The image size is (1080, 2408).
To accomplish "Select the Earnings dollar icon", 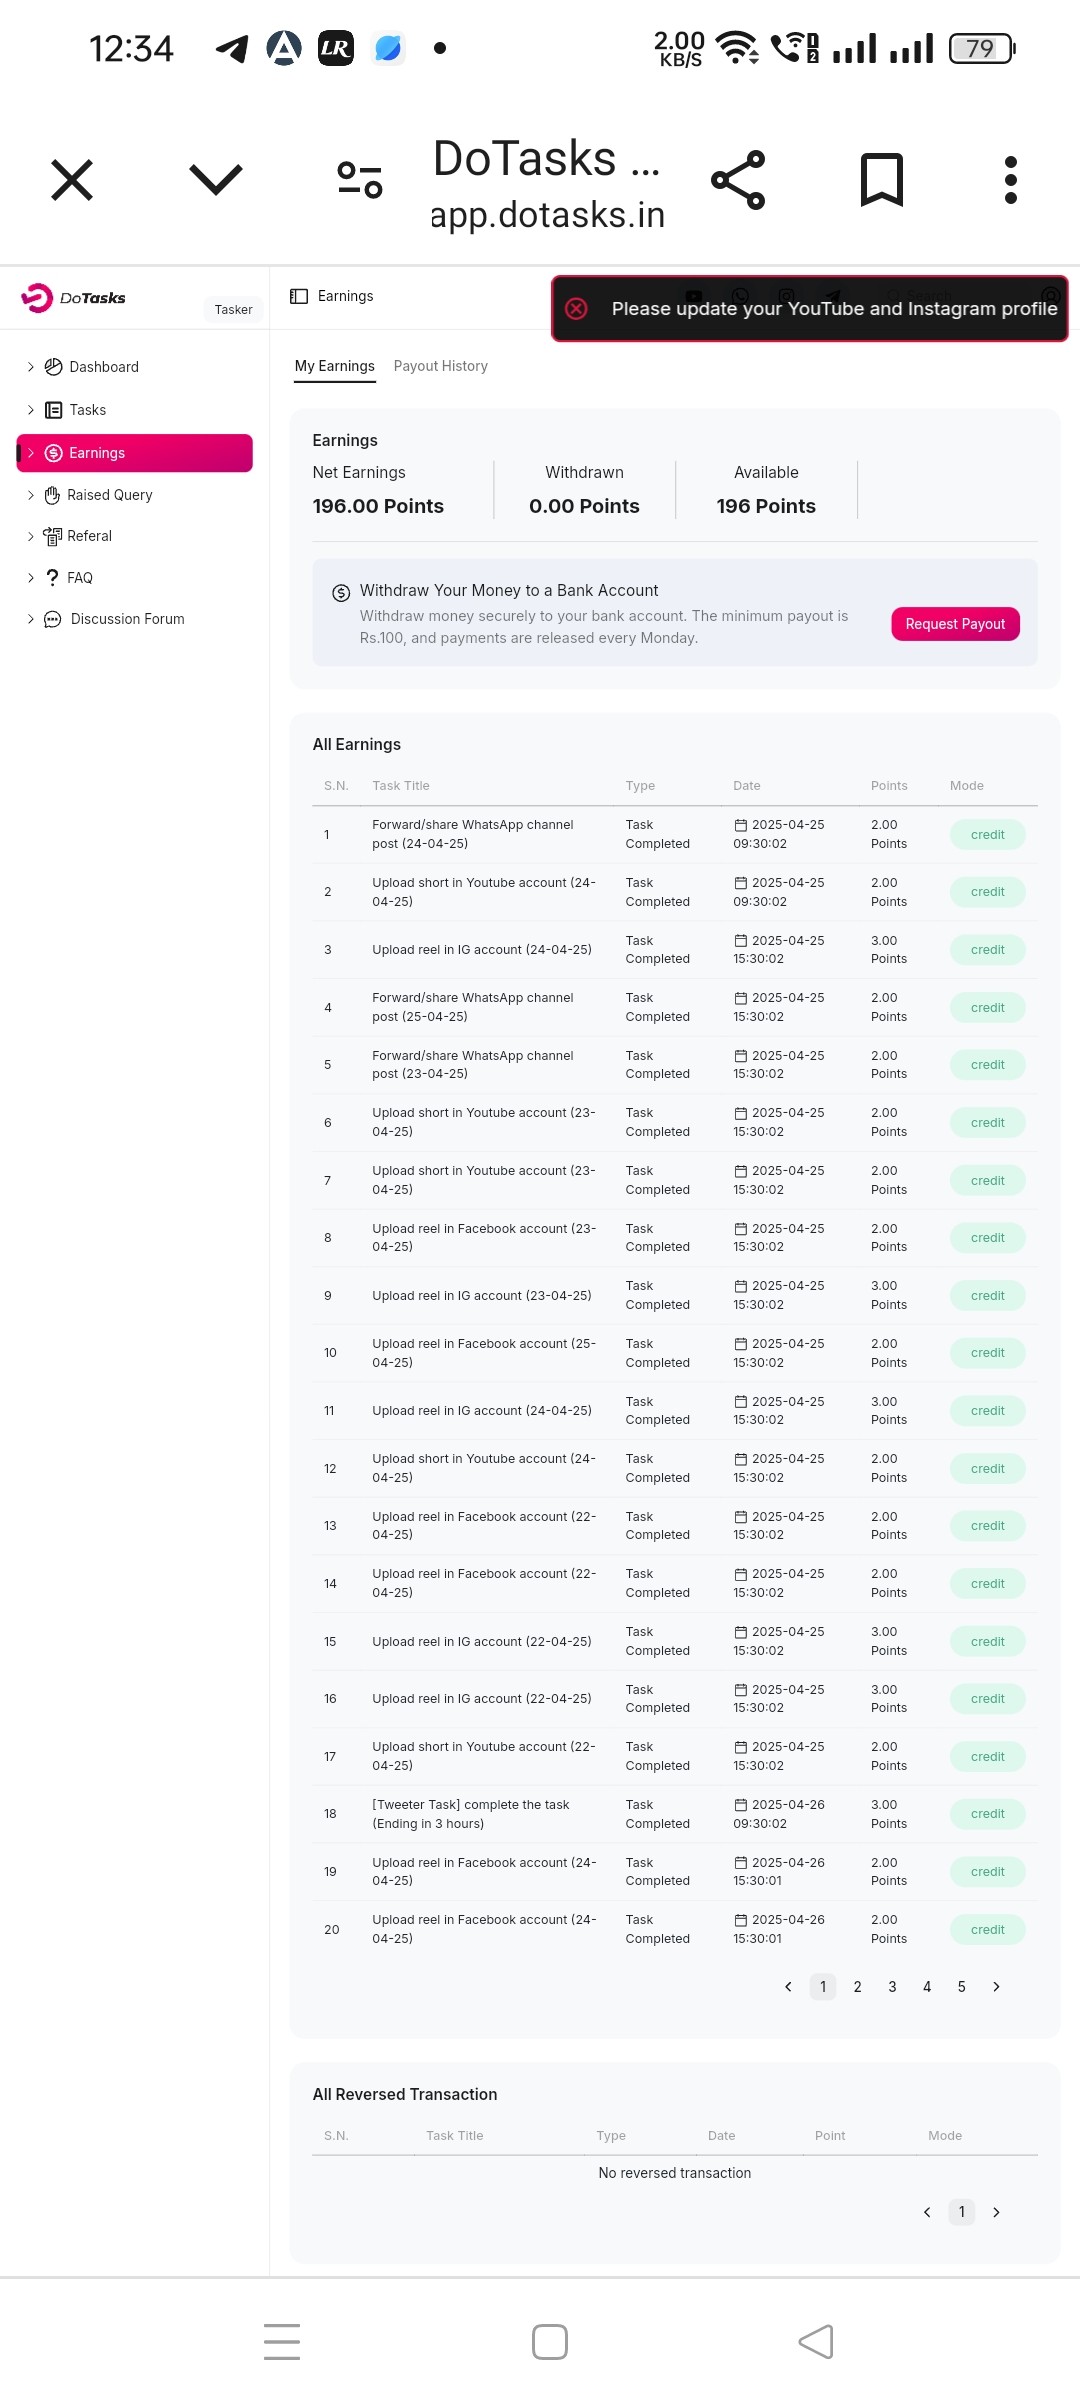I will coord(54,453).
